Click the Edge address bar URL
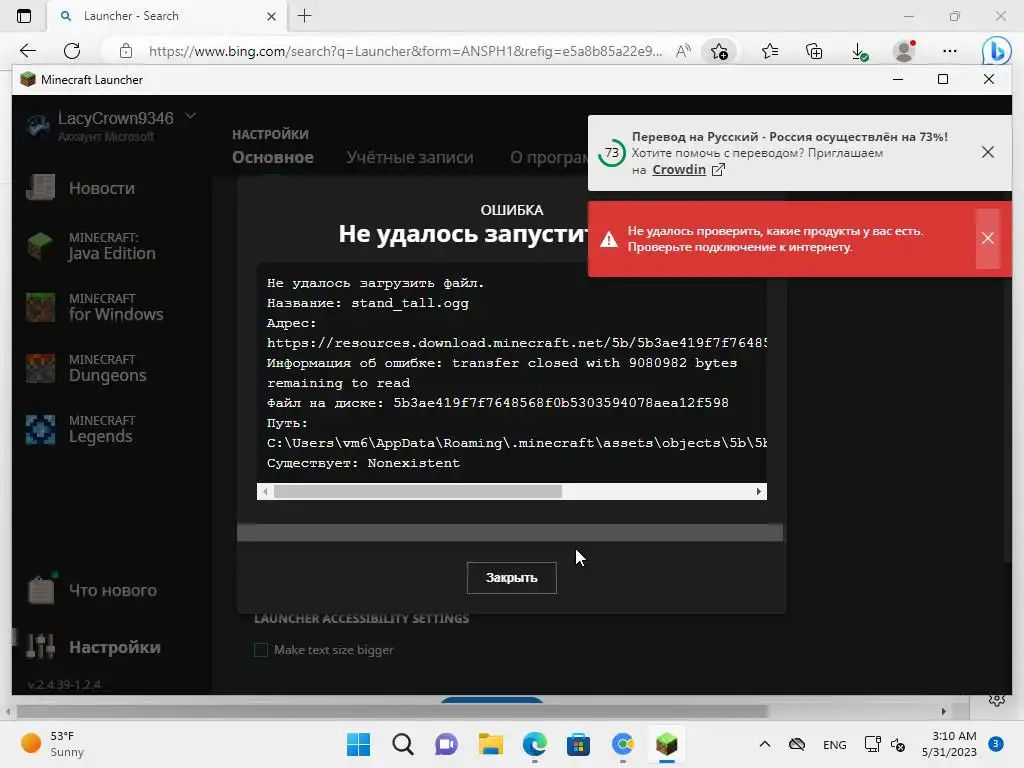The width and height of the screenshot is (1024, 768). (405, 51)
